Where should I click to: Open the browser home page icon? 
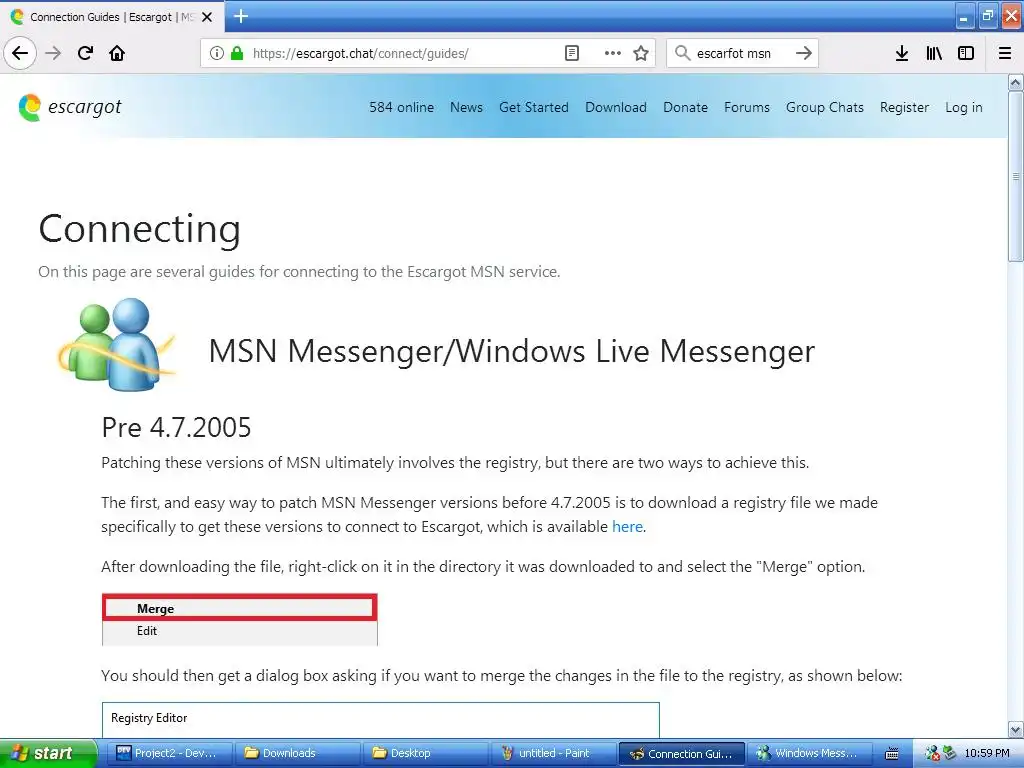(117, 53)
